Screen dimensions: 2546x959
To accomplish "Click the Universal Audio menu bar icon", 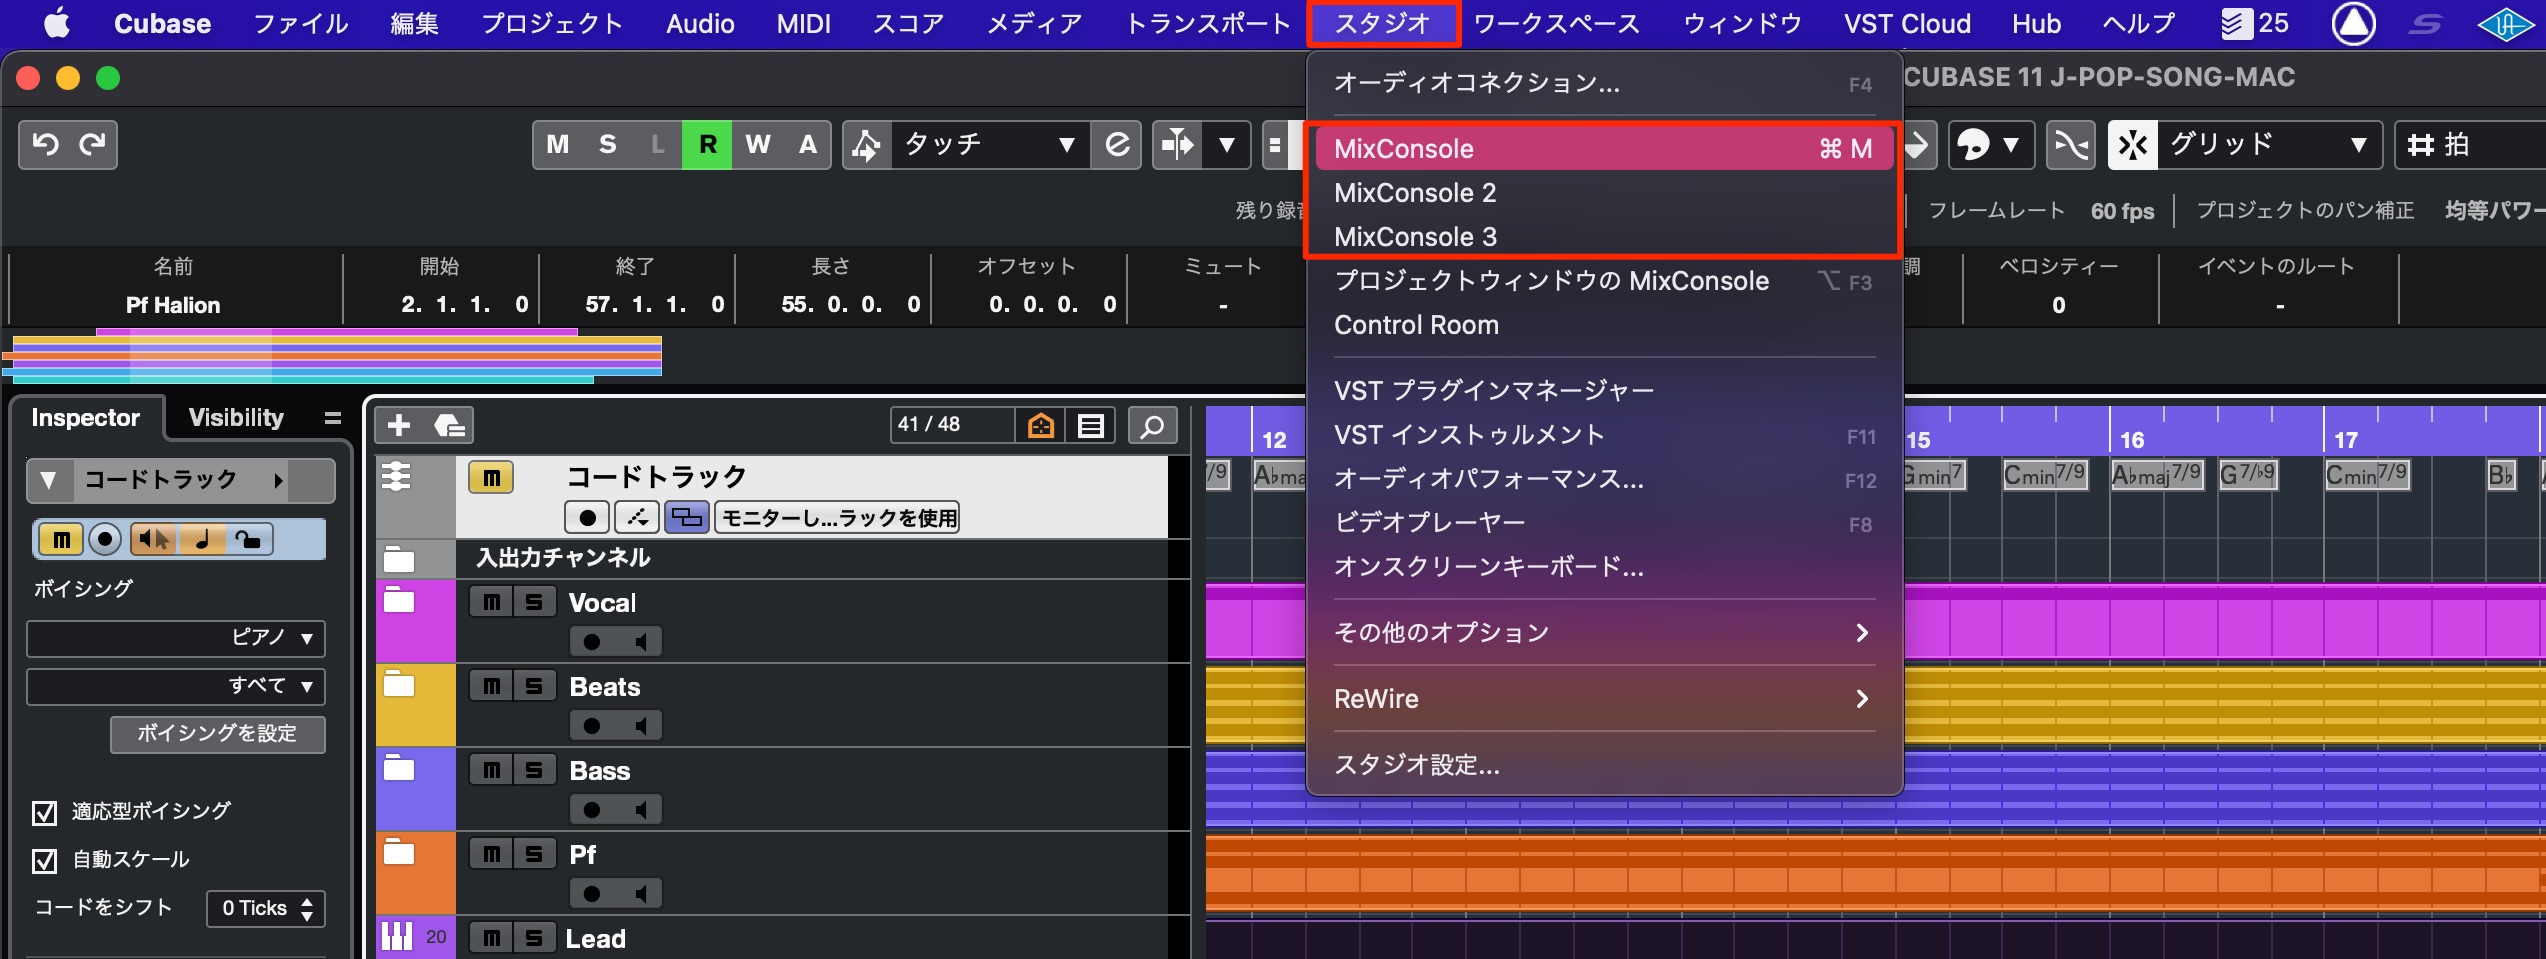I will click(2506, 24).
